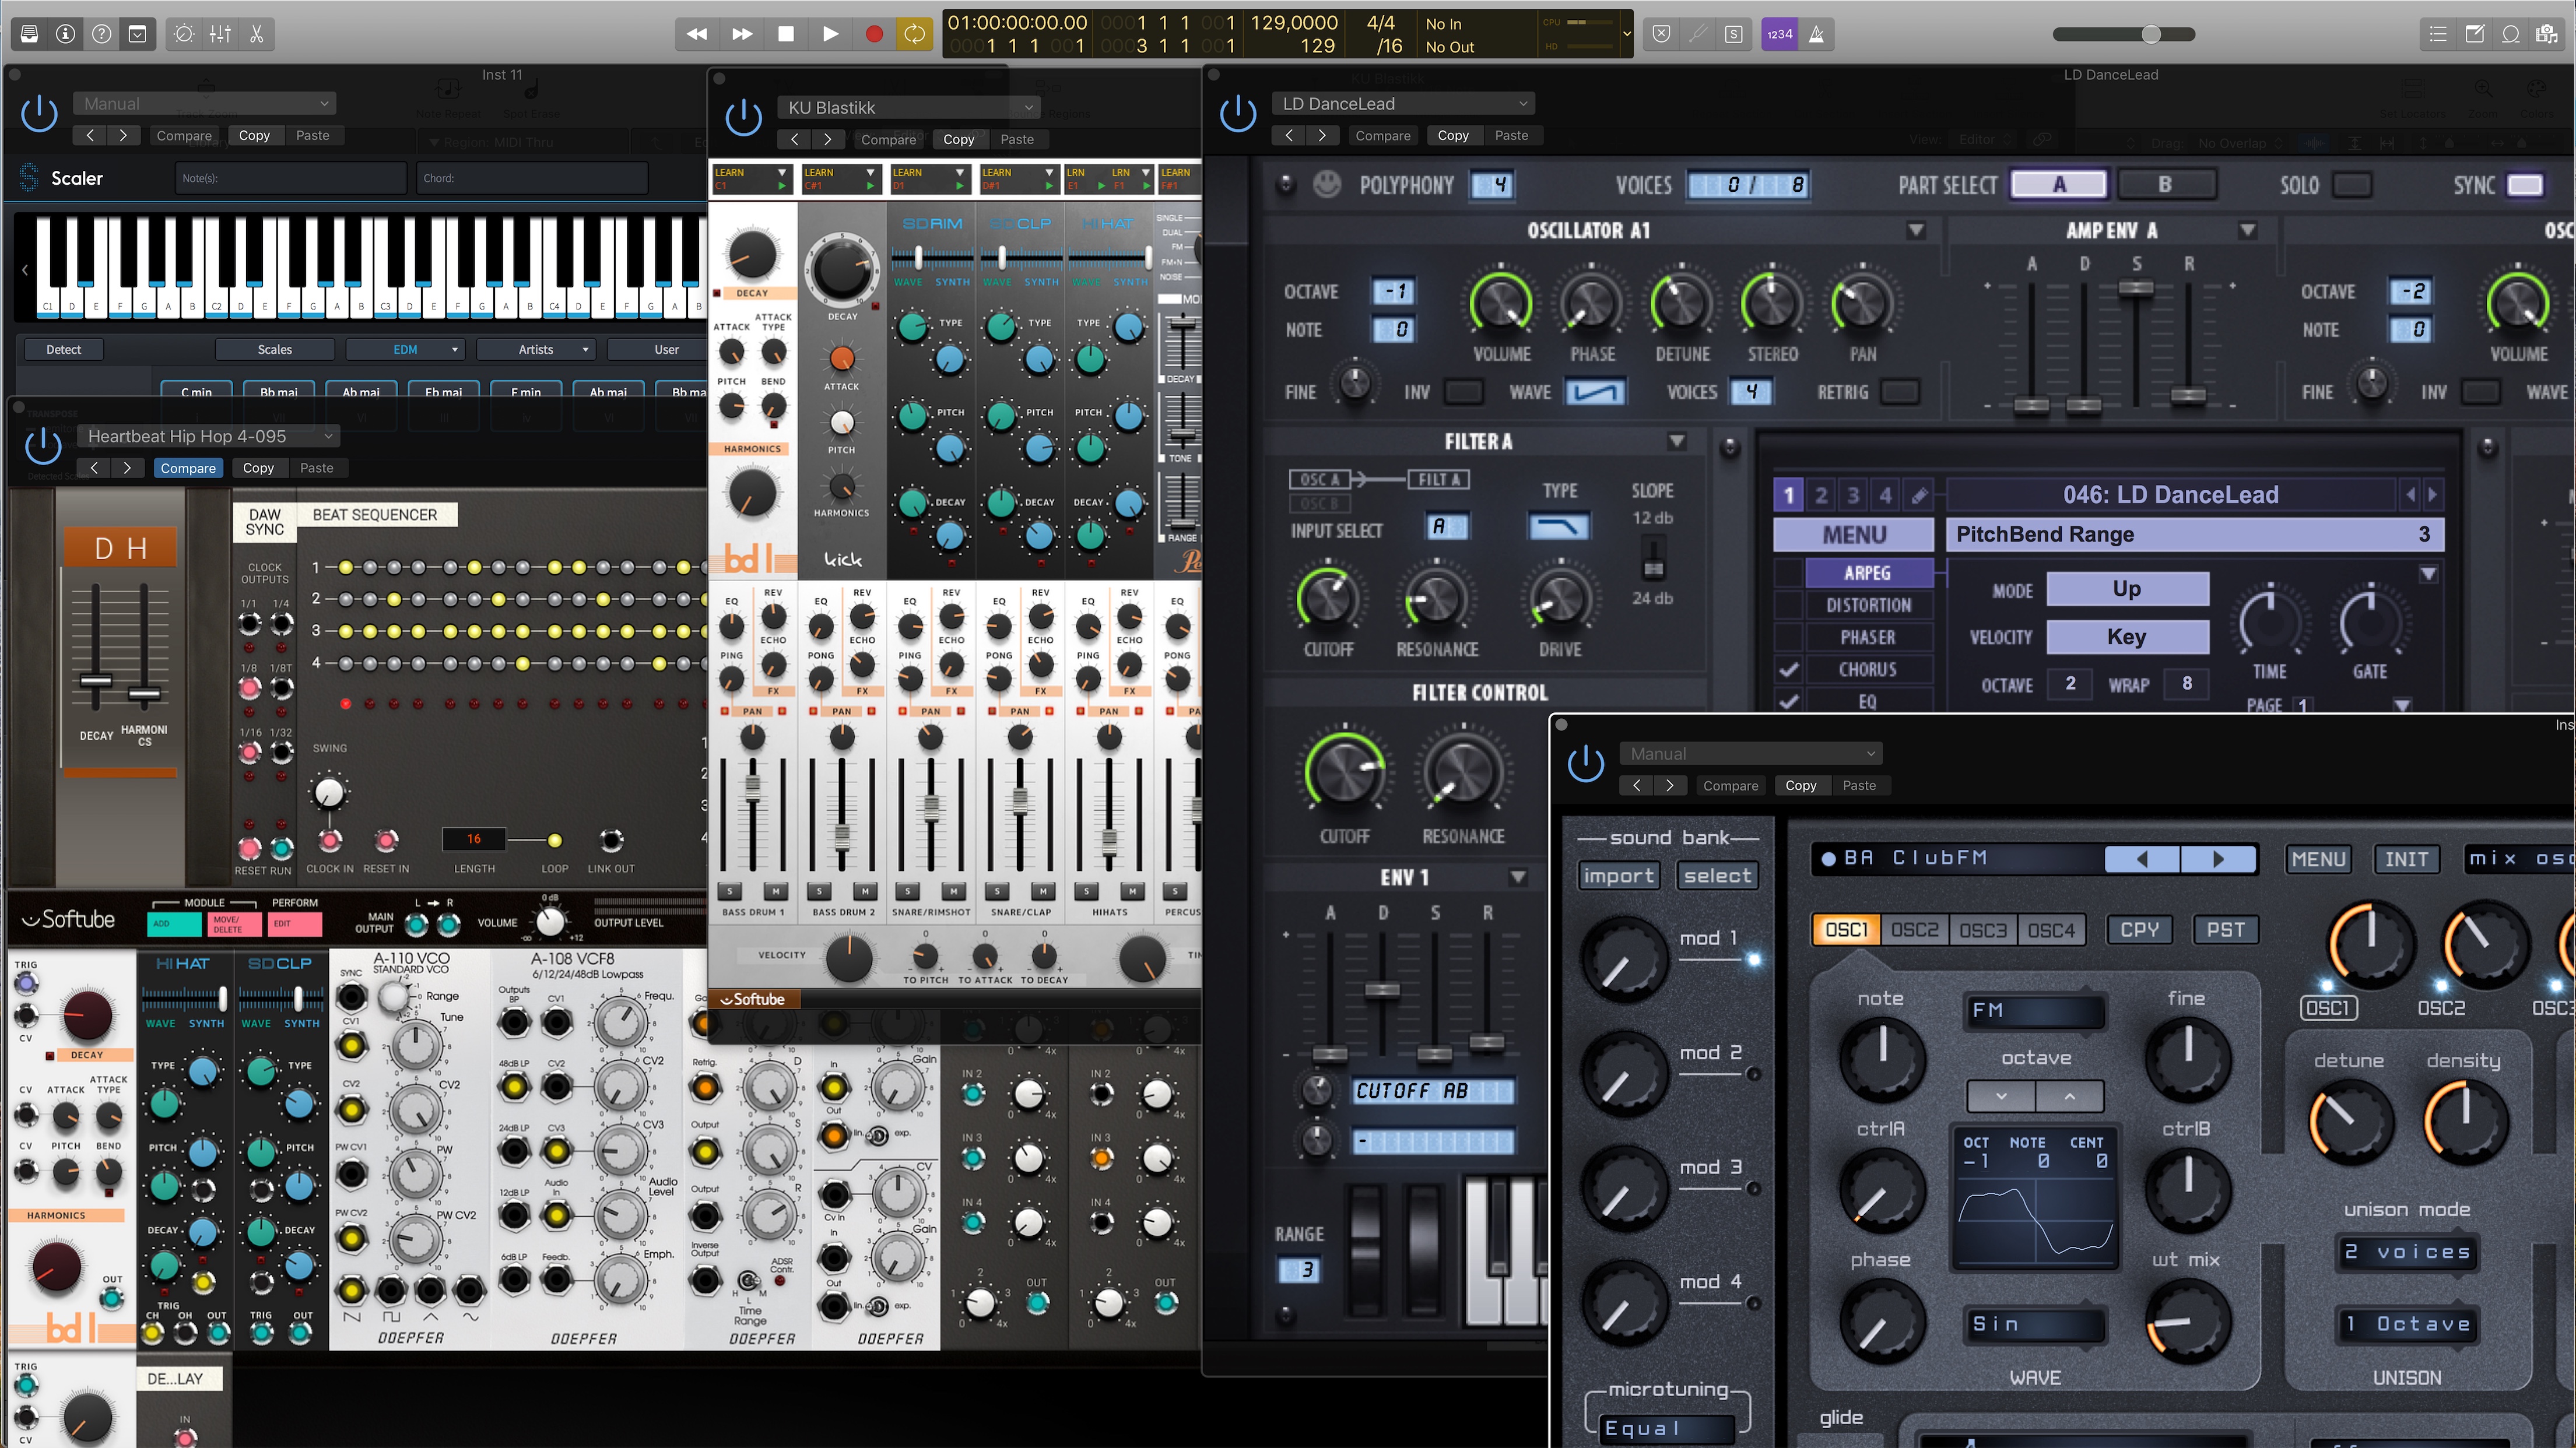This screenshot has width=2576, height=1448.
Task: Open the Library icon in the control bar
Action: (30, 34)
